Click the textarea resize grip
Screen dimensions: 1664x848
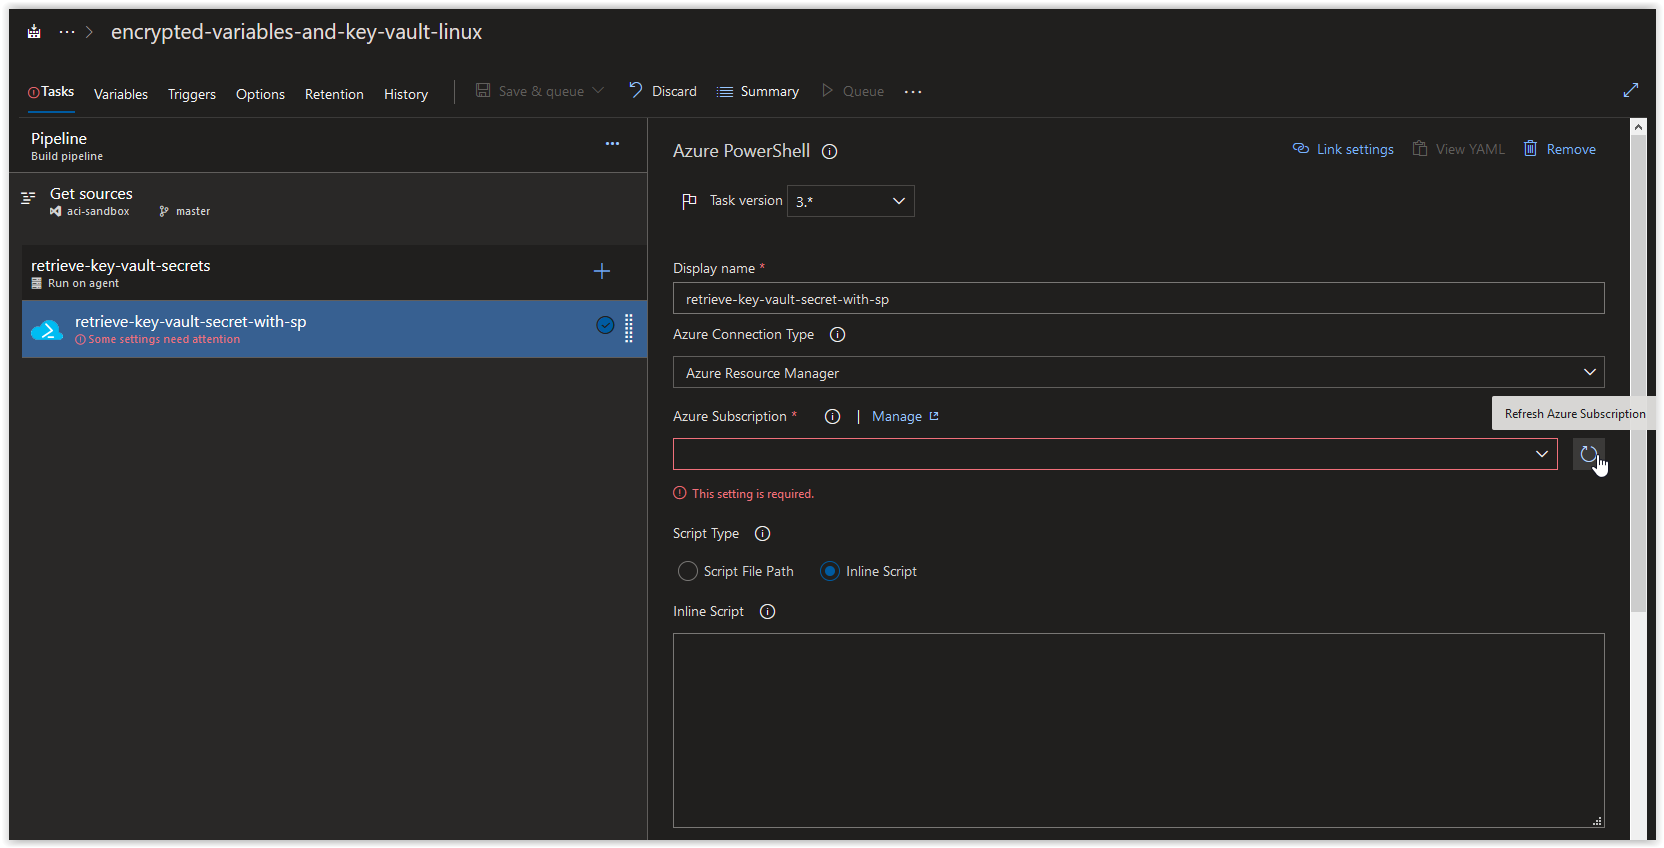[x=1597, y=821]
